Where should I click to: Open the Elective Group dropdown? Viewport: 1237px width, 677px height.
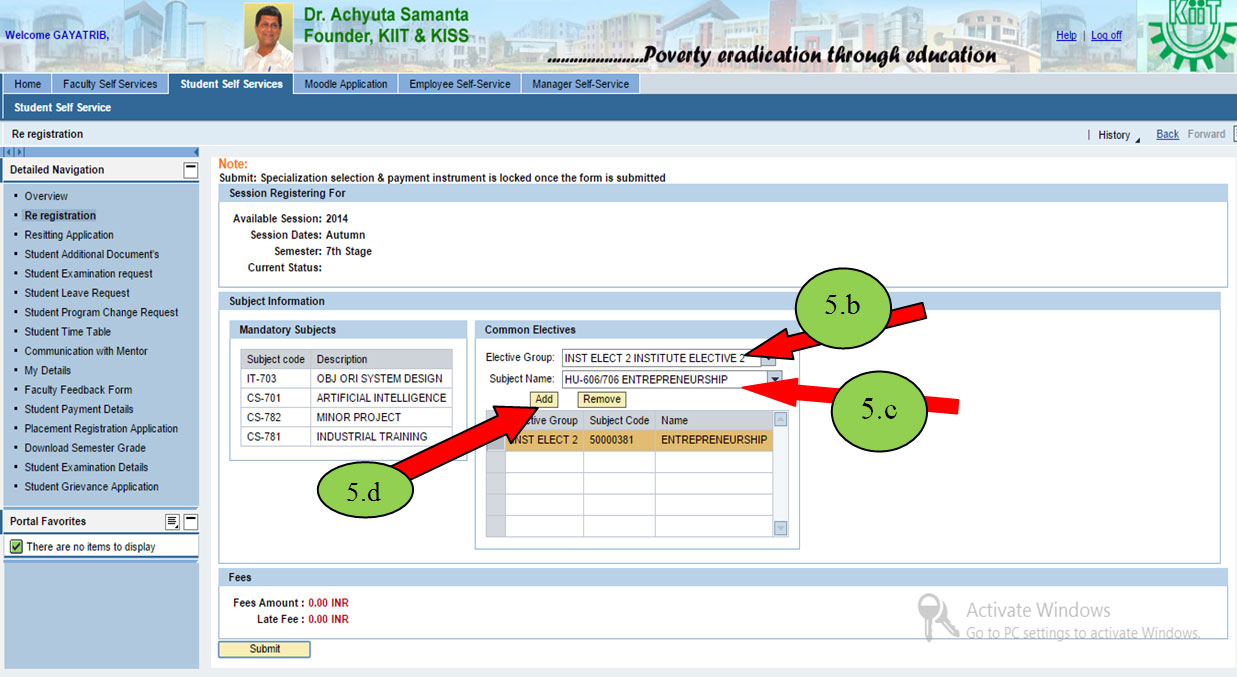pos(769,358)
